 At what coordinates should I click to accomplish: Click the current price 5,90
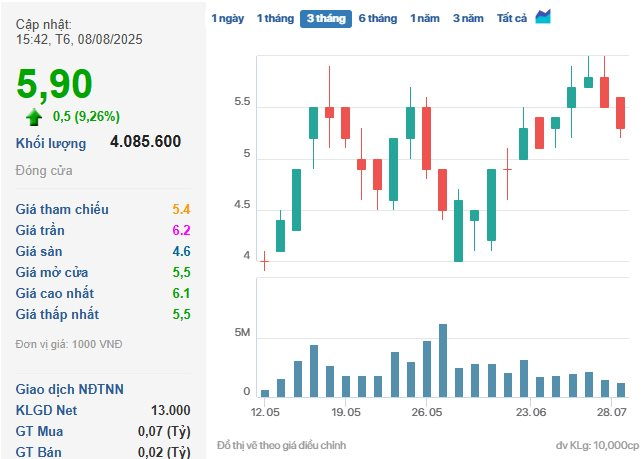tap(55, 84)
